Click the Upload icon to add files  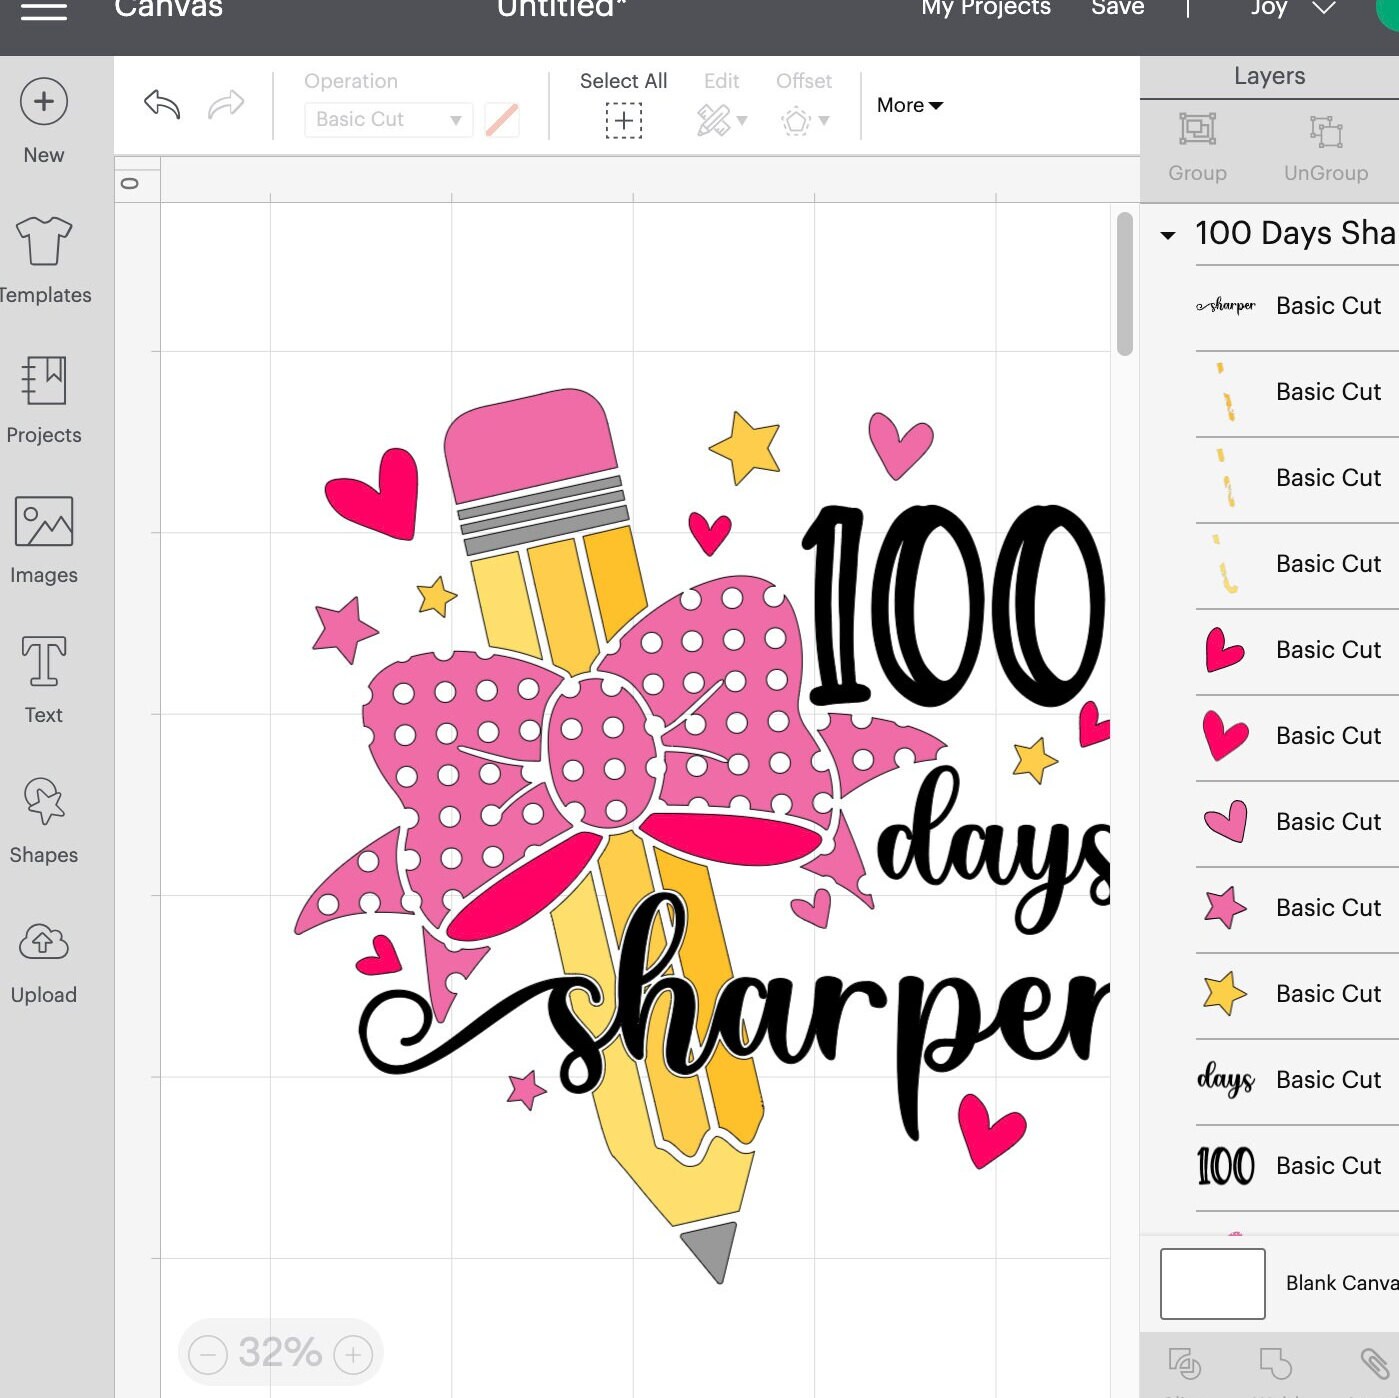point(43,958)
